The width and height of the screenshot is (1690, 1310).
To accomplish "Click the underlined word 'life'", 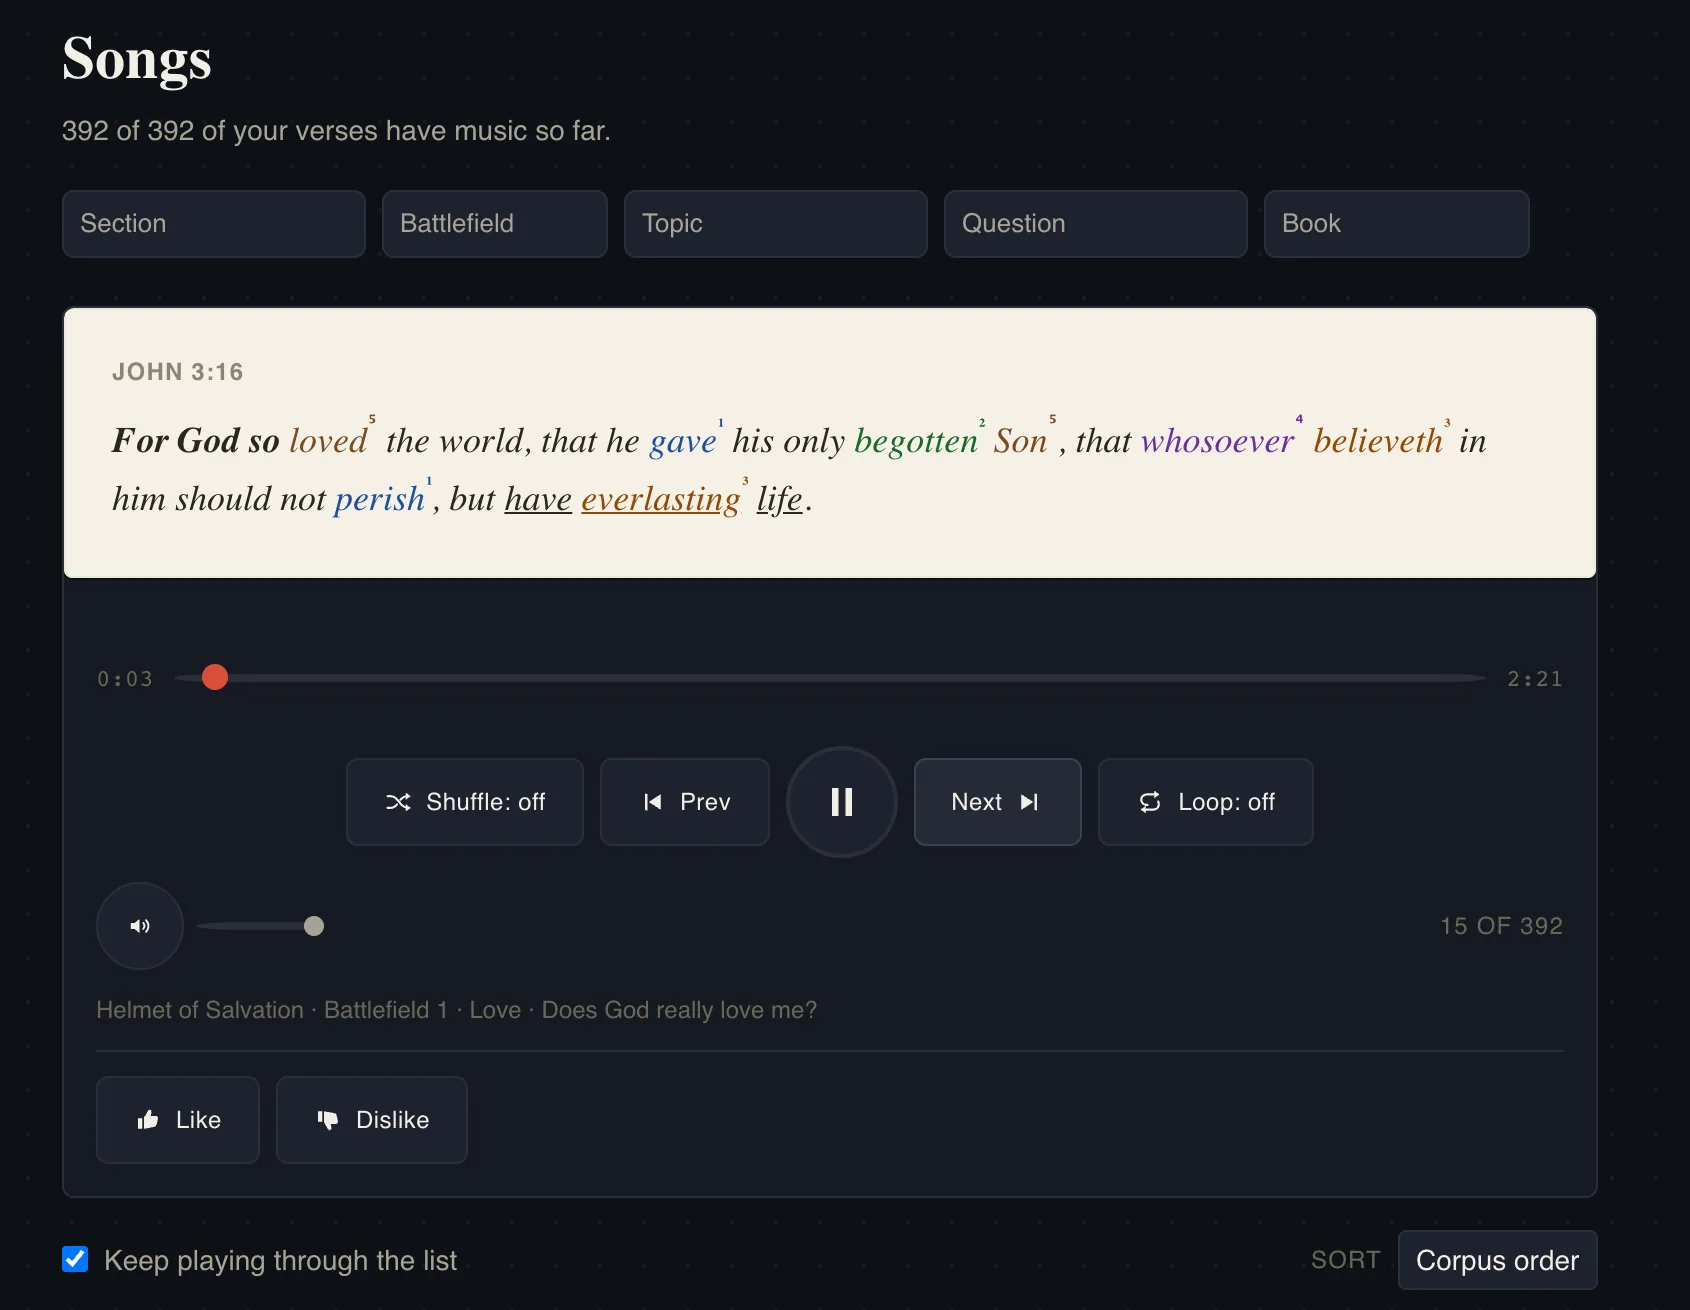I will pos(780,499).
